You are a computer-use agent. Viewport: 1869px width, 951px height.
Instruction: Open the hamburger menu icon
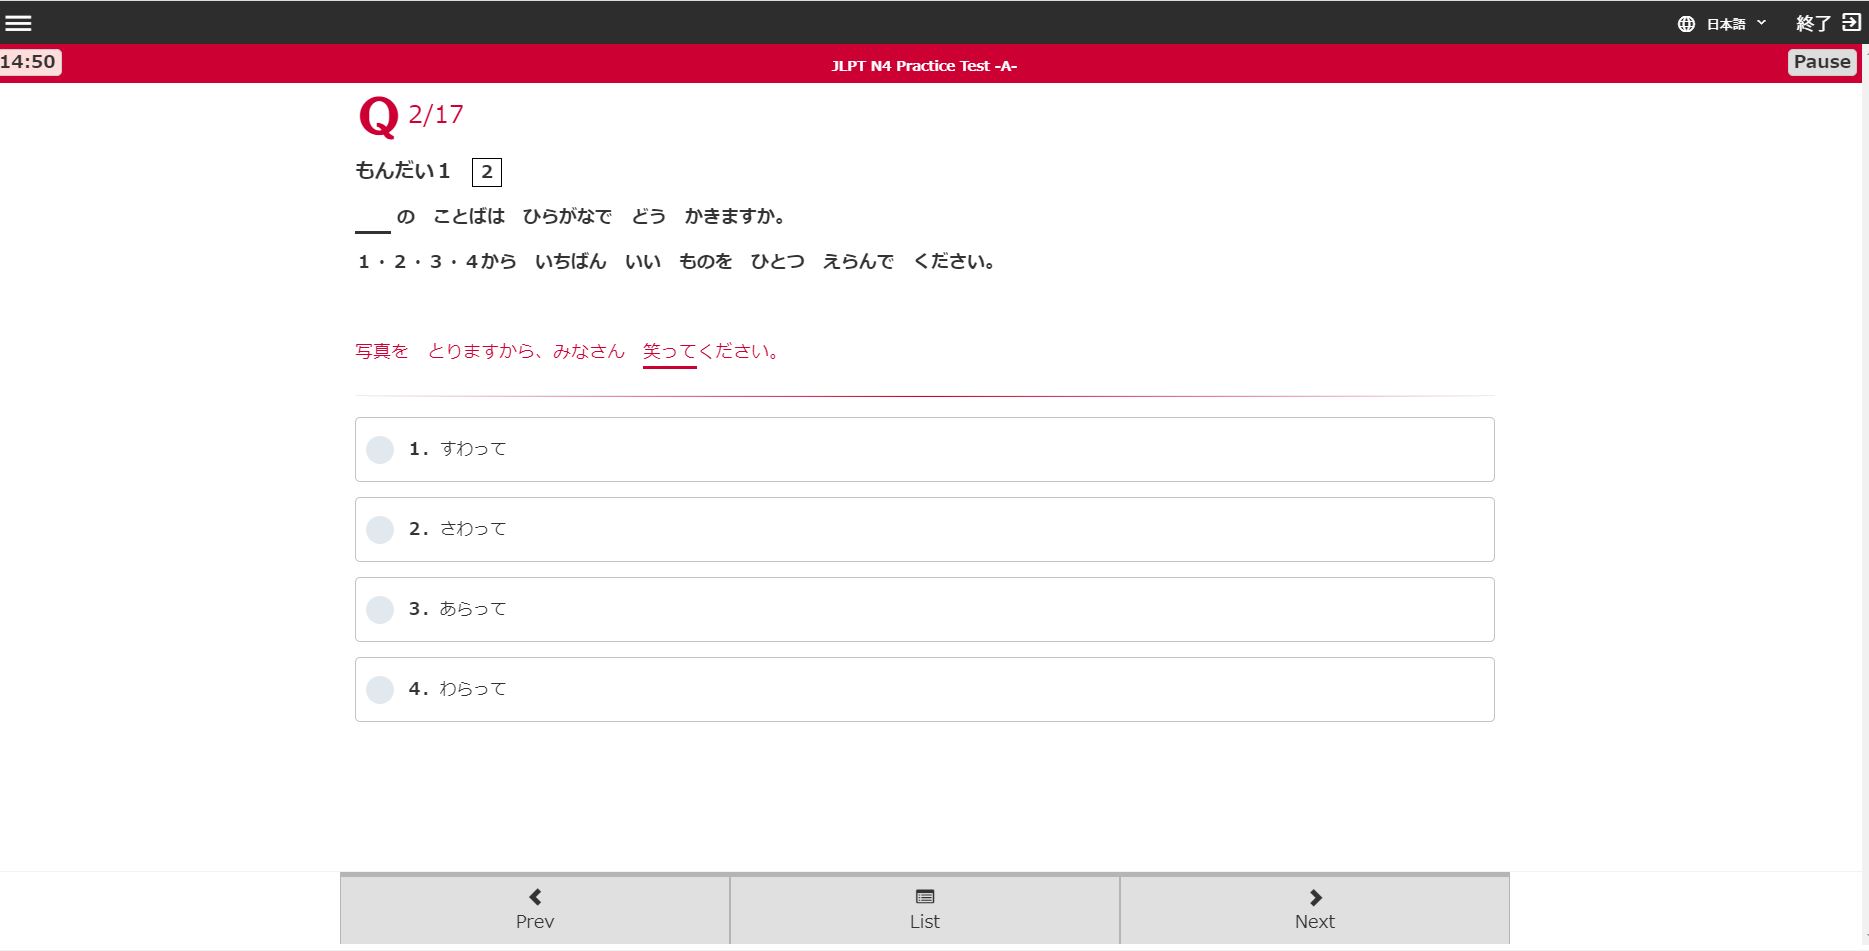tap(19, 23)
